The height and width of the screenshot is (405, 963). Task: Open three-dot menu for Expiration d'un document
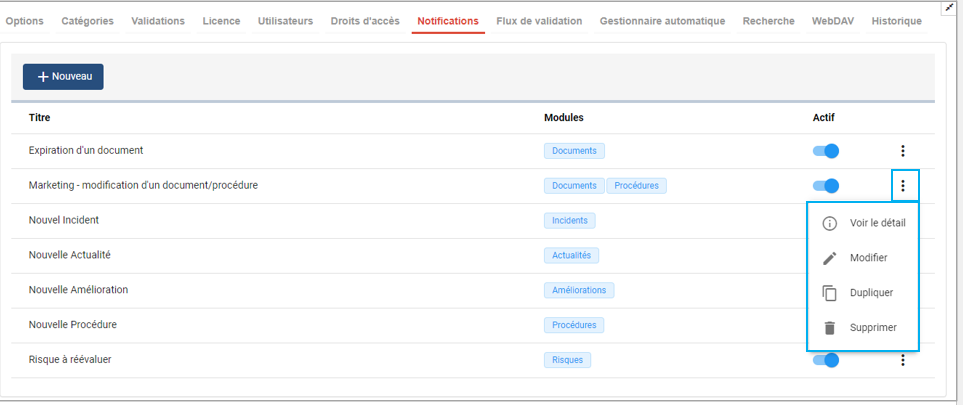tap(902, 151)
